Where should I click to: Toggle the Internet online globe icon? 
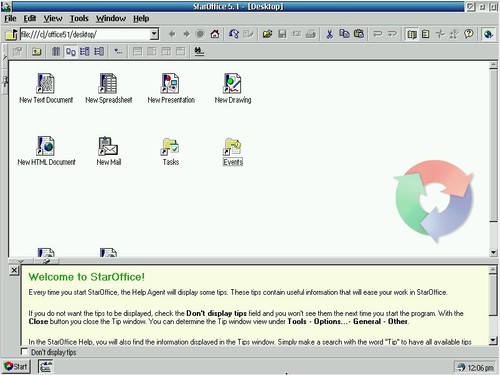(488, 34)
